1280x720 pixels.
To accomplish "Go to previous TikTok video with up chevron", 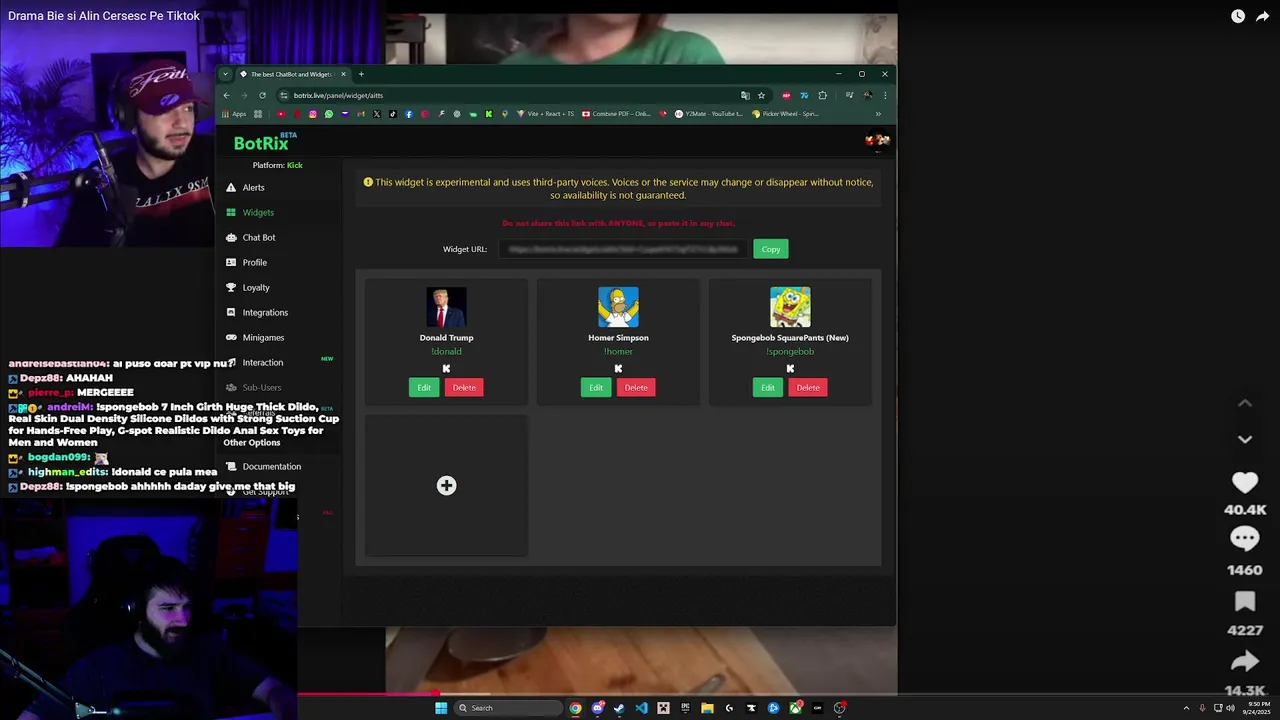I will [x=1245, y=403].
